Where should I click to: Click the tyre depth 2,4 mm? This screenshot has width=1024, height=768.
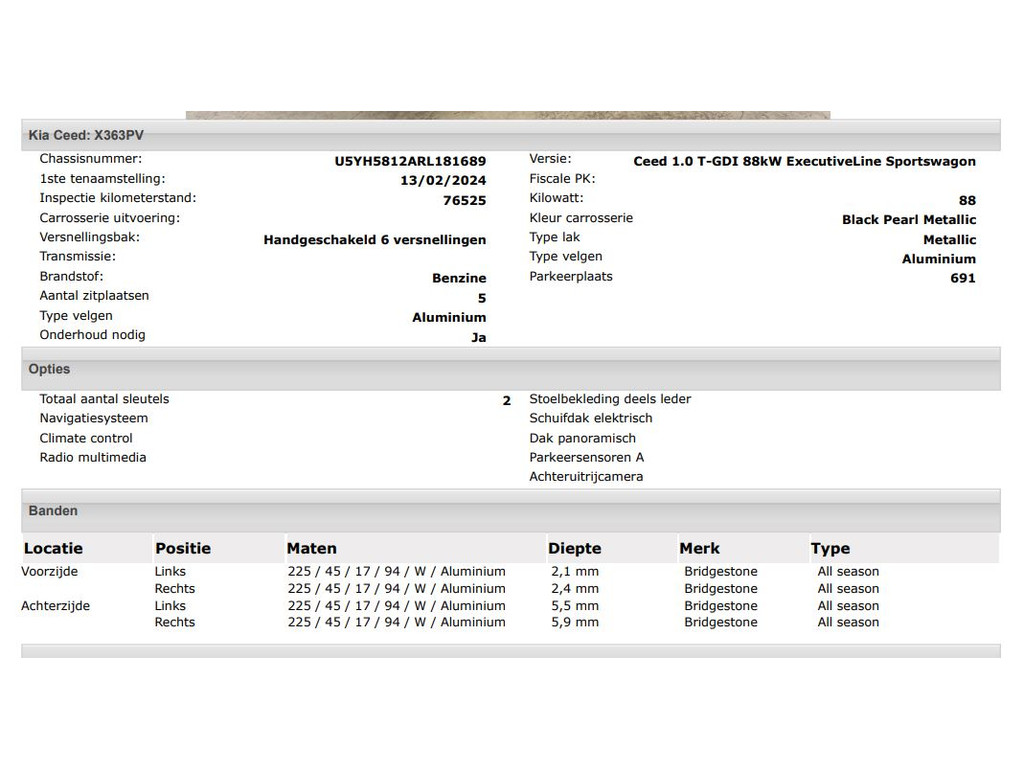click(575, 588)
